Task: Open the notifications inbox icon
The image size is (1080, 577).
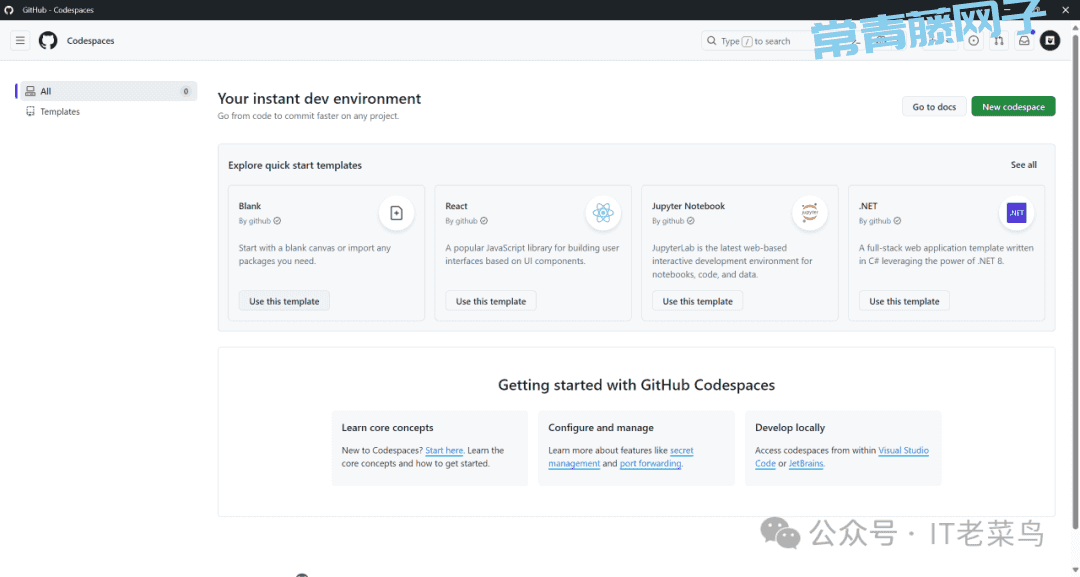Action: tap(1024, 41)
